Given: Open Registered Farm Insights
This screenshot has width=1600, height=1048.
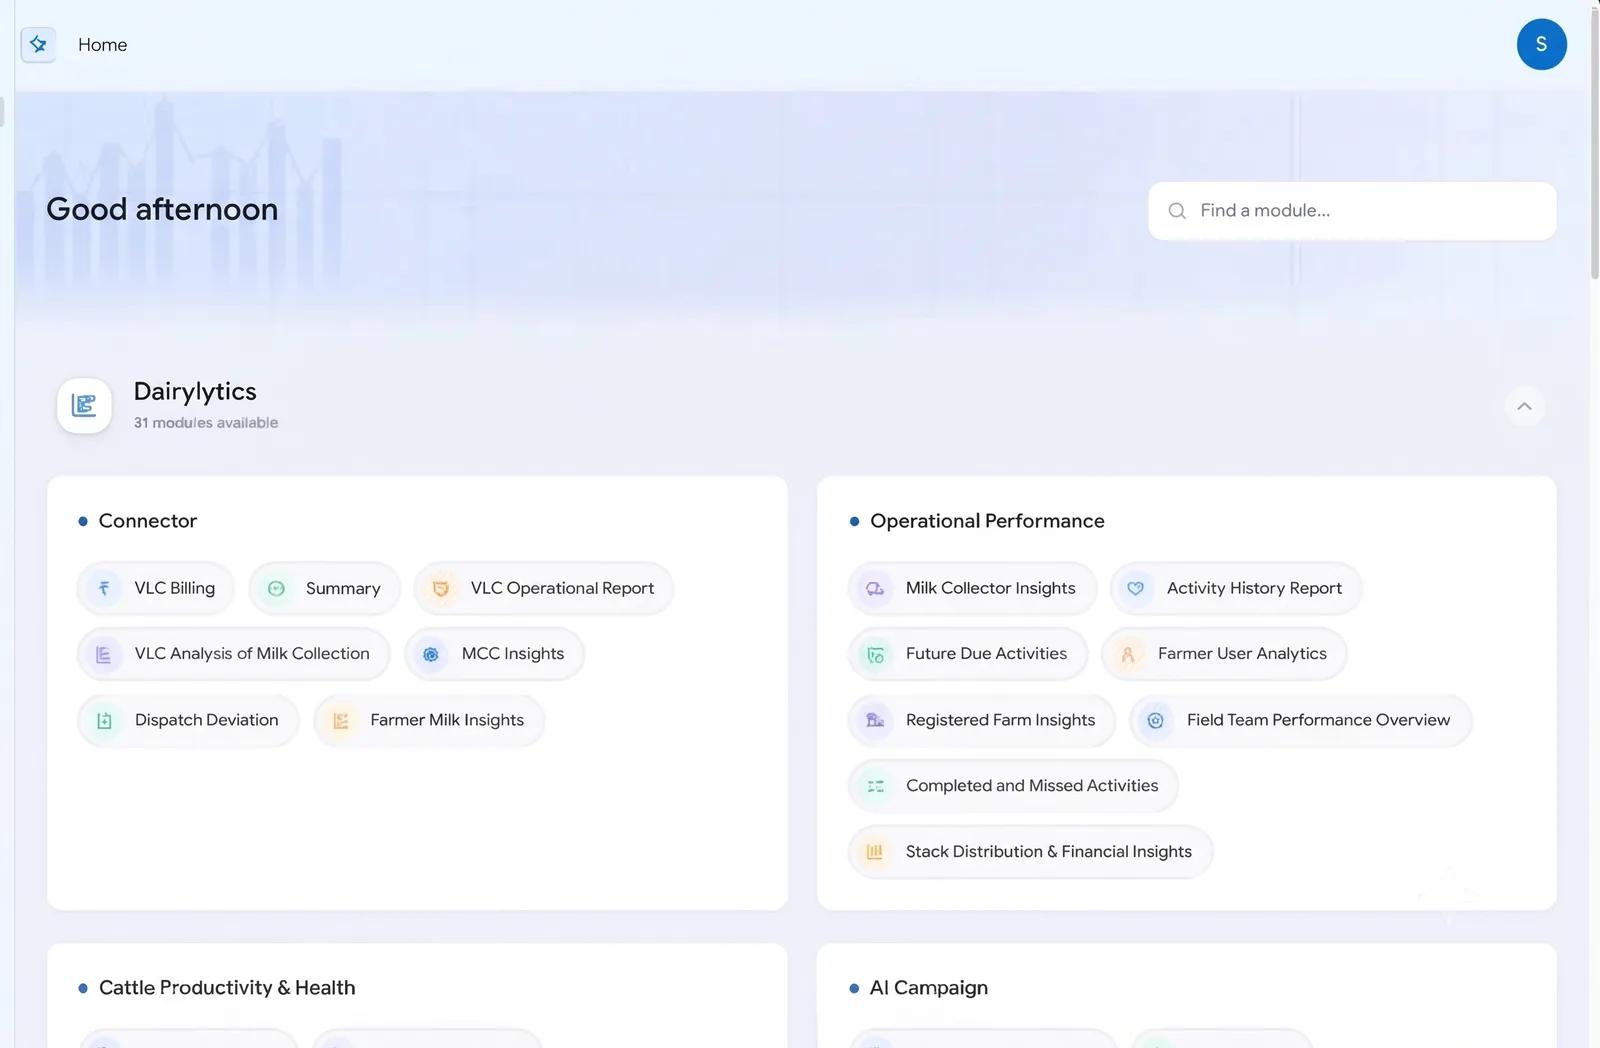Looking at the screenshot, I should tap(982, 720).
